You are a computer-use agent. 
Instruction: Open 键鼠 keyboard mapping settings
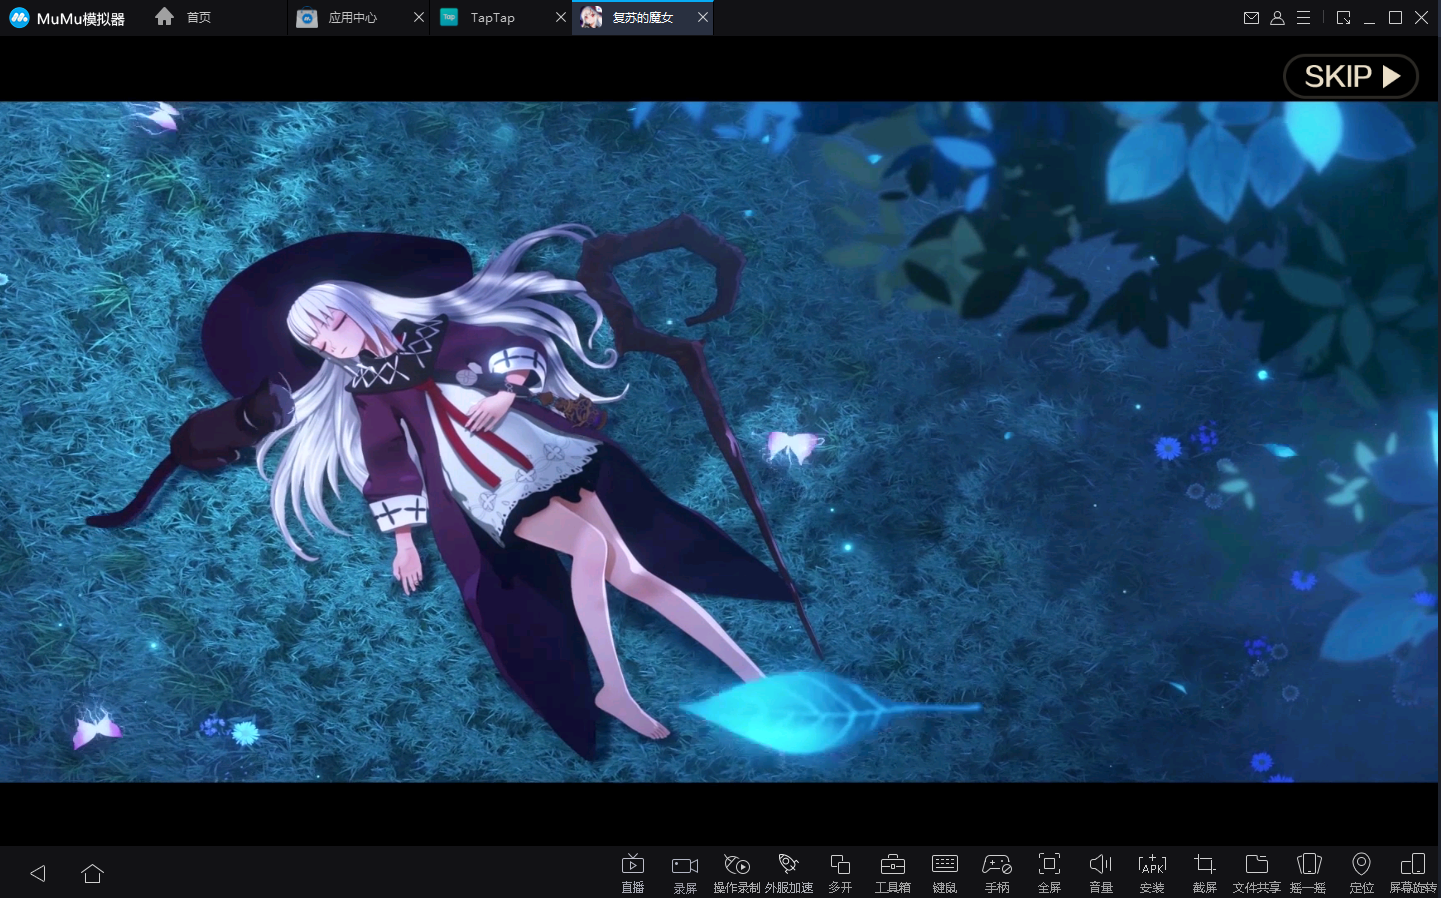[x=944, y=872]
